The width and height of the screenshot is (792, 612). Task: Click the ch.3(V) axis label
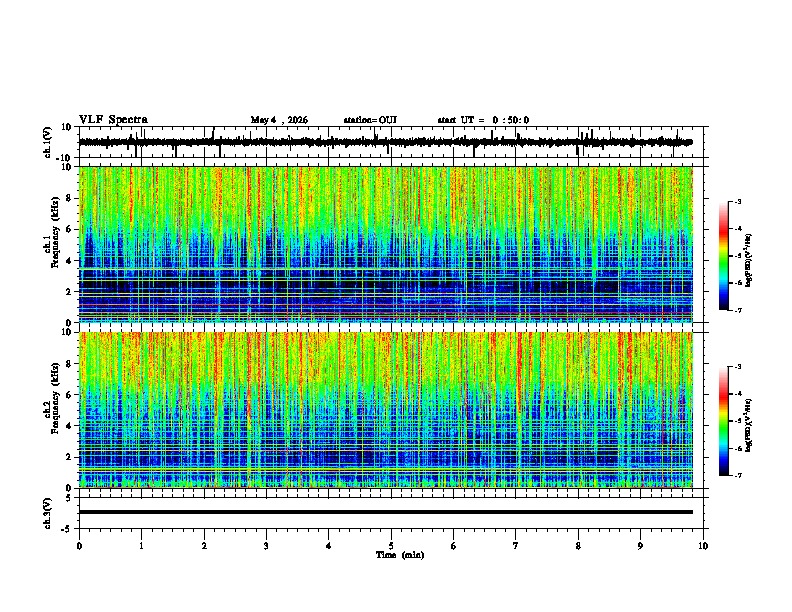tap(48, 513)
